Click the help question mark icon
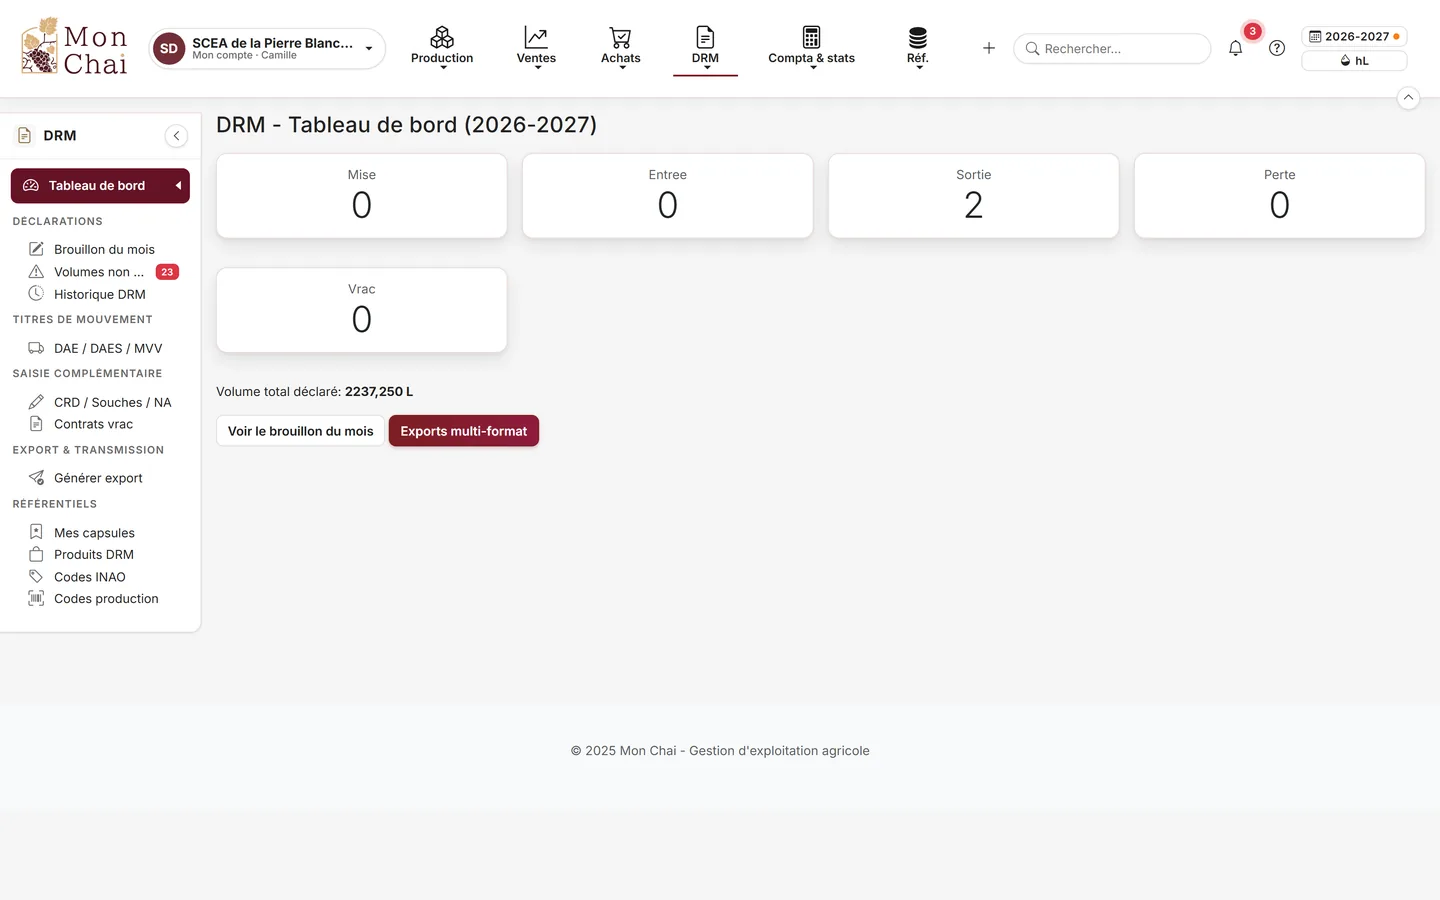The width and height of the screenshot is (1440, 900). point(1277,48)
